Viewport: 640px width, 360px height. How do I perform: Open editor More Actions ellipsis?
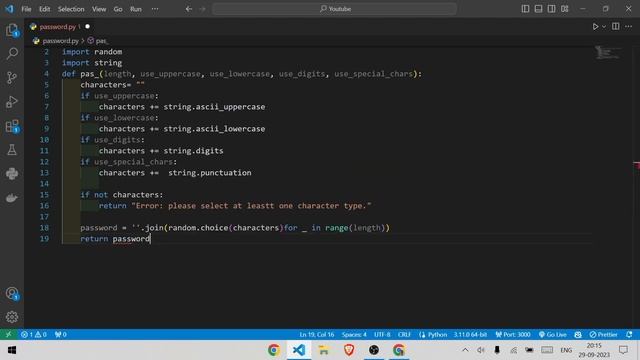pos(628,27)
